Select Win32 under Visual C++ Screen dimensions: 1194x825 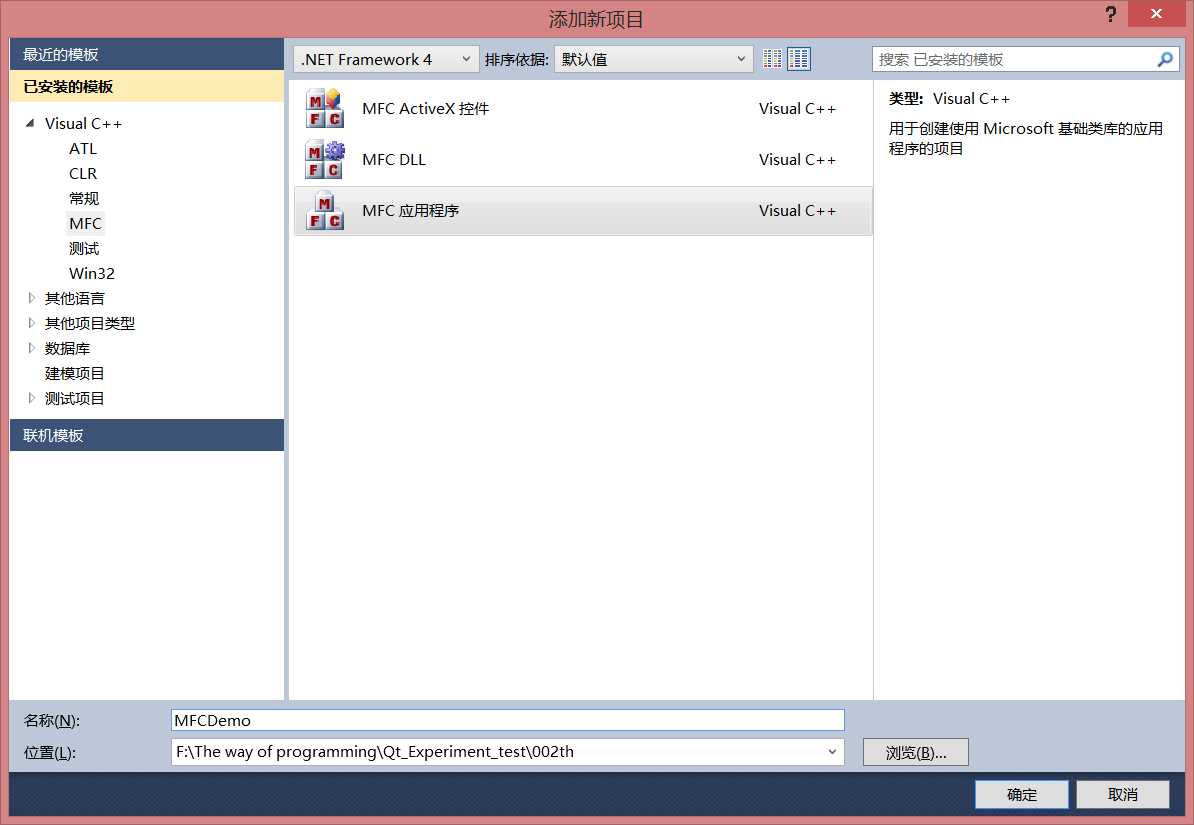91,273
